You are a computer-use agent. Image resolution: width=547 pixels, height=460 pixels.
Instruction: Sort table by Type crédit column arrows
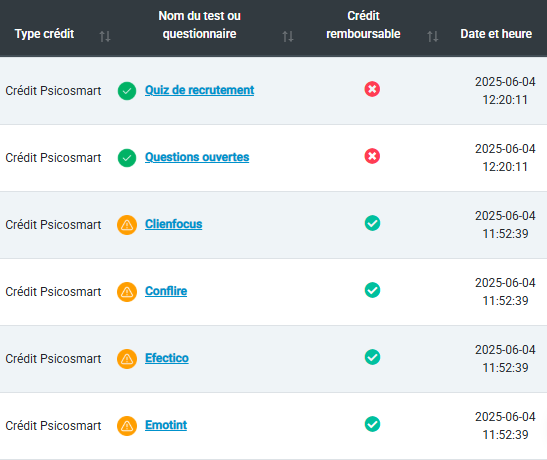[105, 36]
